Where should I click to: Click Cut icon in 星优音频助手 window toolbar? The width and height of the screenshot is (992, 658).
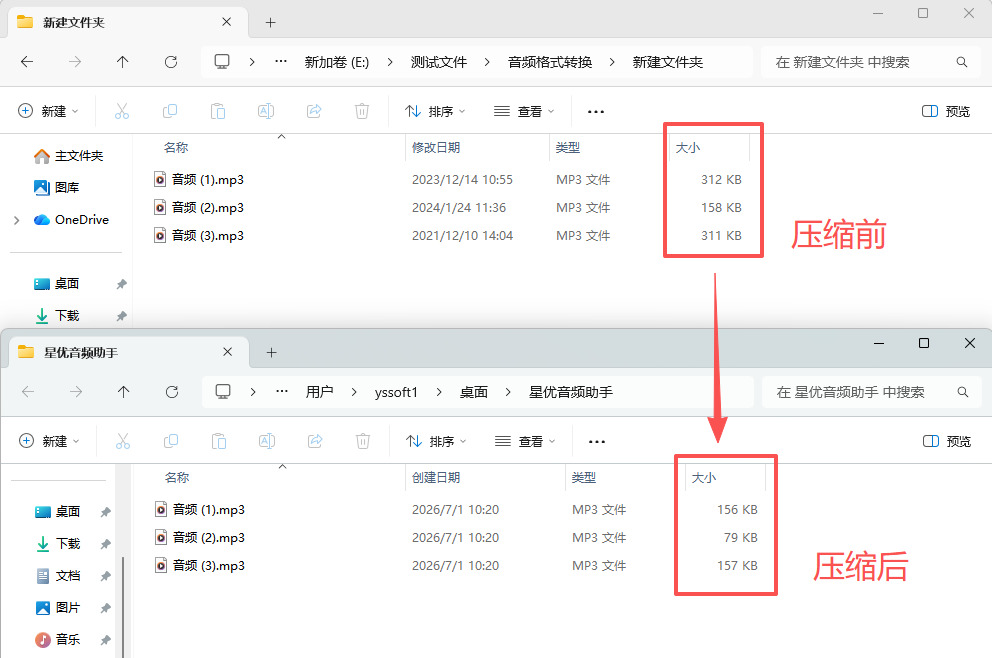pos(123,441)
